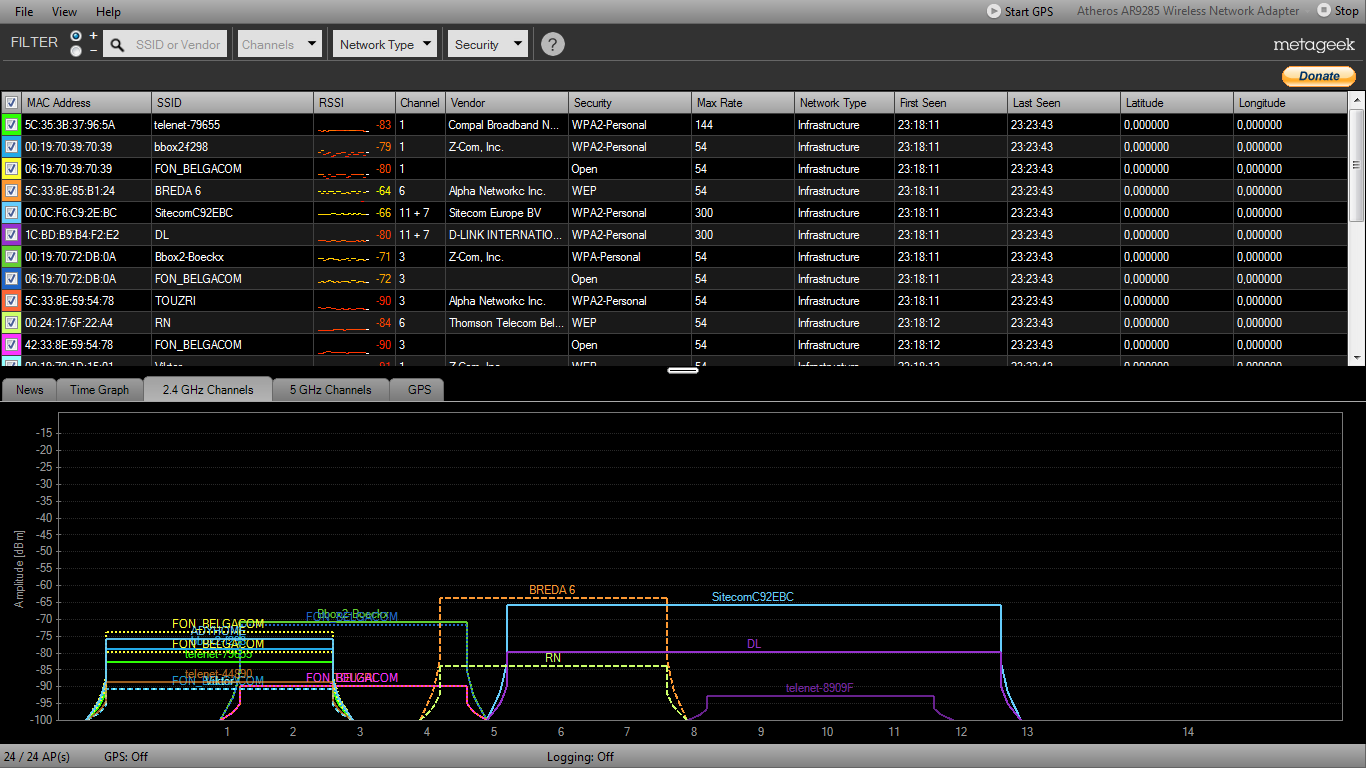Sort by Network Type column header
The image size is (1366, 768).
[x=844, y=103]
